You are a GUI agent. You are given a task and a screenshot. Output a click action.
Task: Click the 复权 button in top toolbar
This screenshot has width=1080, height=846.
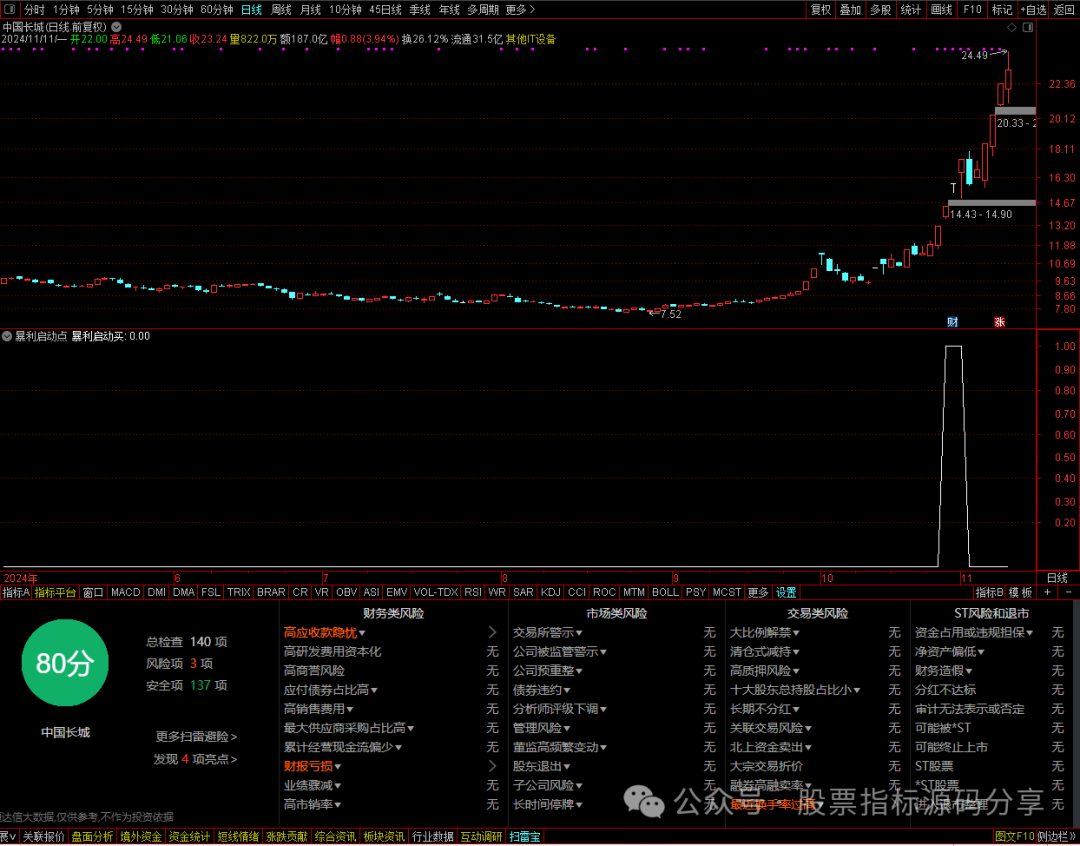[820, 10]
